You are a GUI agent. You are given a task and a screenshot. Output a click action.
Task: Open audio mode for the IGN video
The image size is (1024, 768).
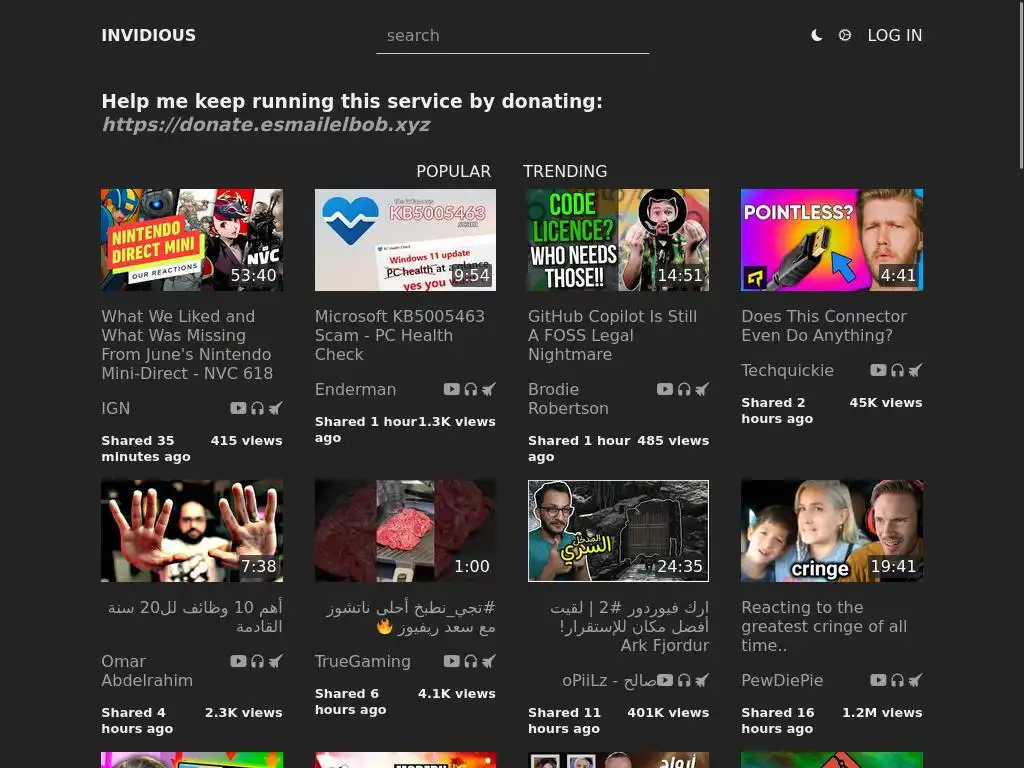(257, 408)
